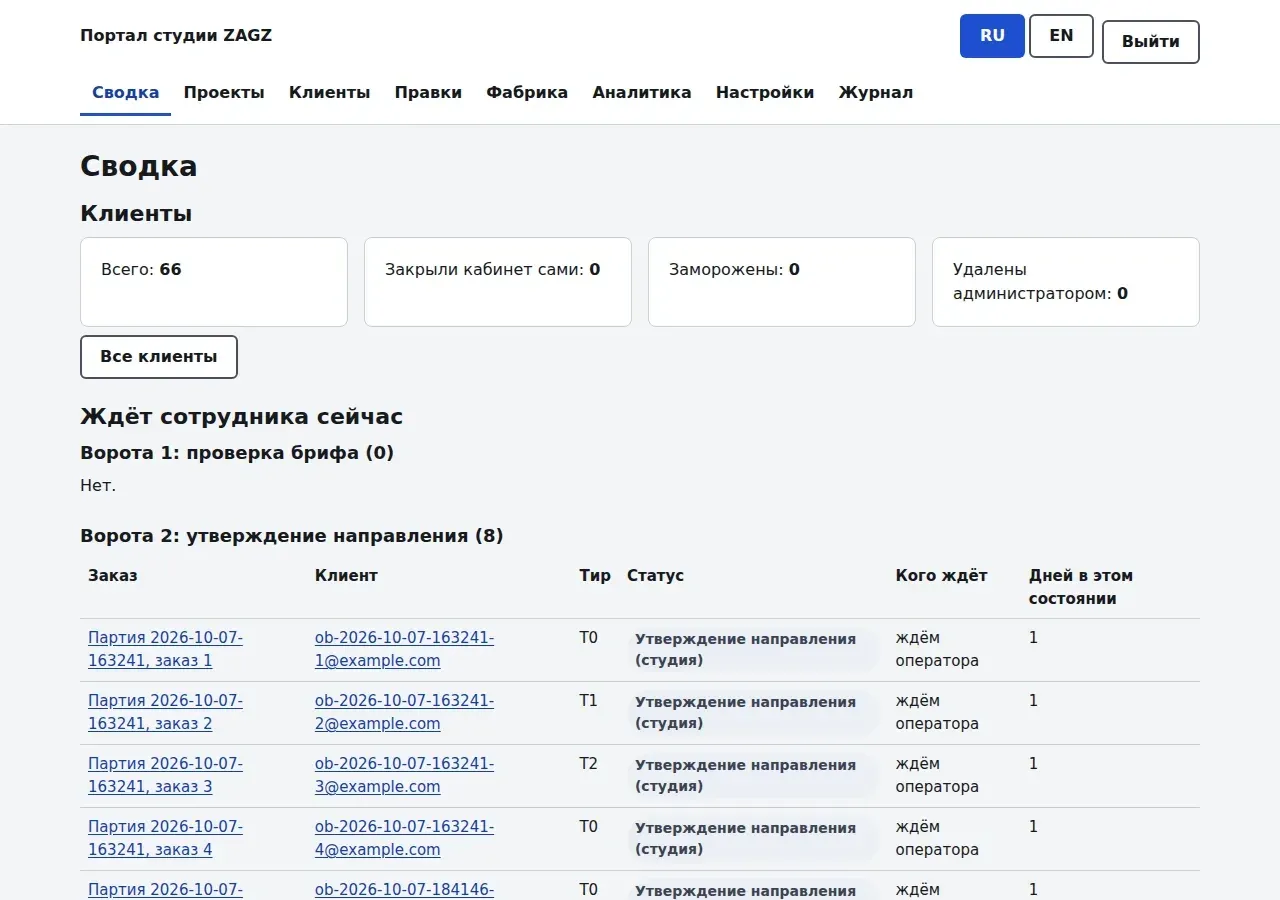
Task: Open the order link for заказ 1
Action: coord(165,649)
